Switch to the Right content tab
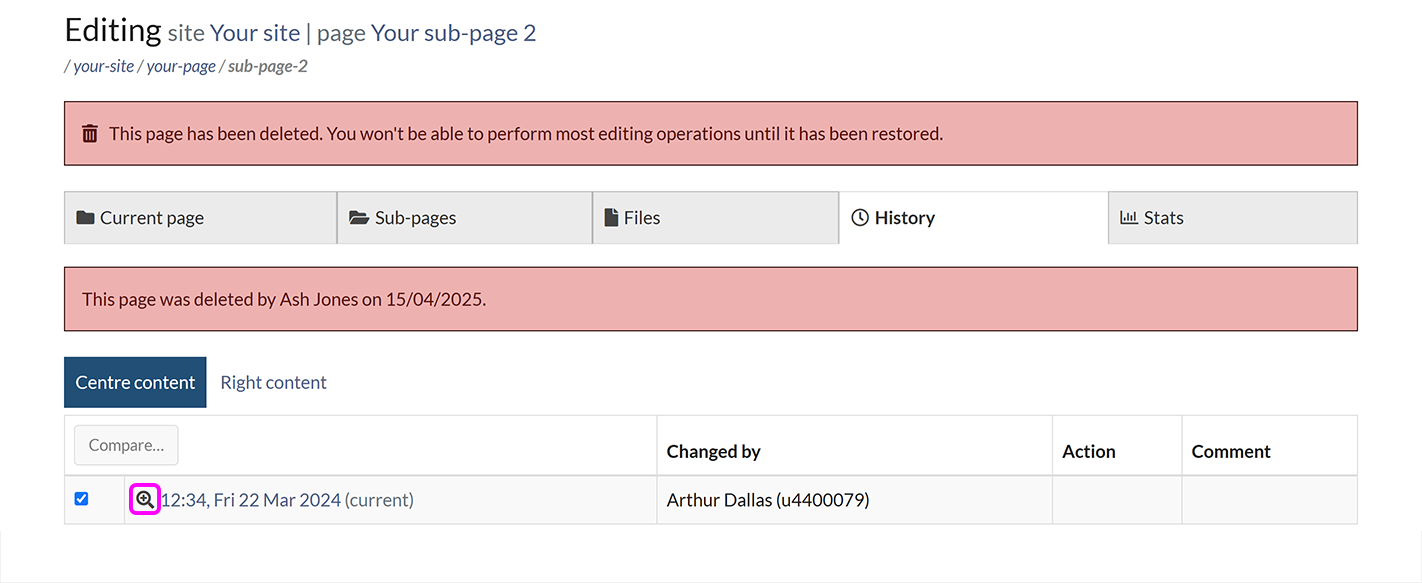Screen dimensions: 1422x583 (273, 382)
